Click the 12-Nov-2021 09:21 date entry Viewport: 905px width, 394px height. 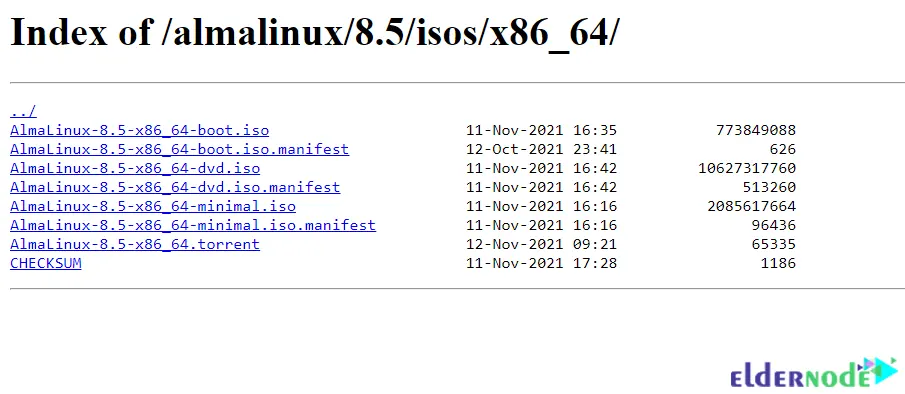541,245
